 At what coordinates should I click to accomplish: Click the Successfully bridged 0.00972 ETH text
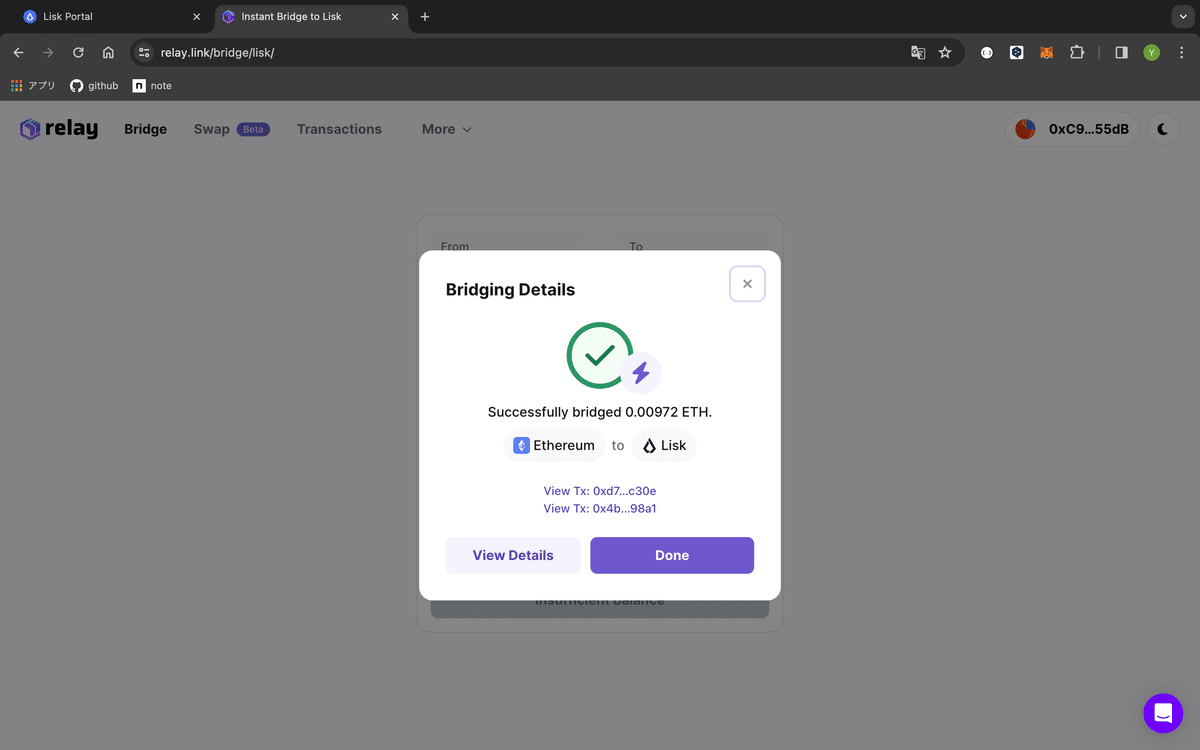coord(600,412)
